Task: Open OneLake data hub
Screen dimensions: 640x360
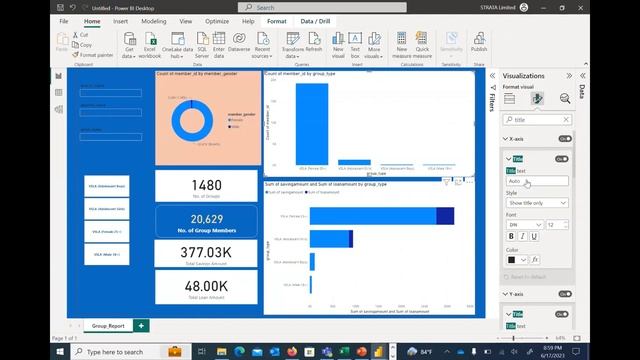Action: coord(177,45)
